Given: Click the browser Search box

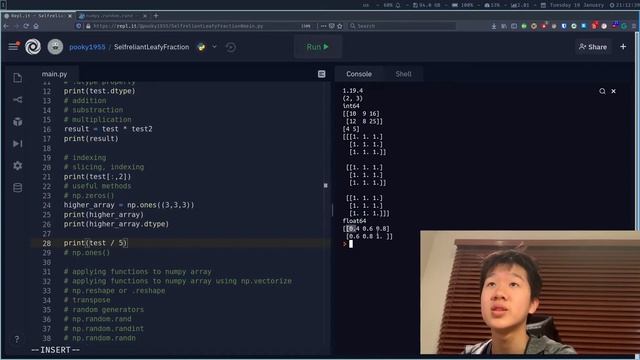Looking at the screenshot, I should click(402, 26).
